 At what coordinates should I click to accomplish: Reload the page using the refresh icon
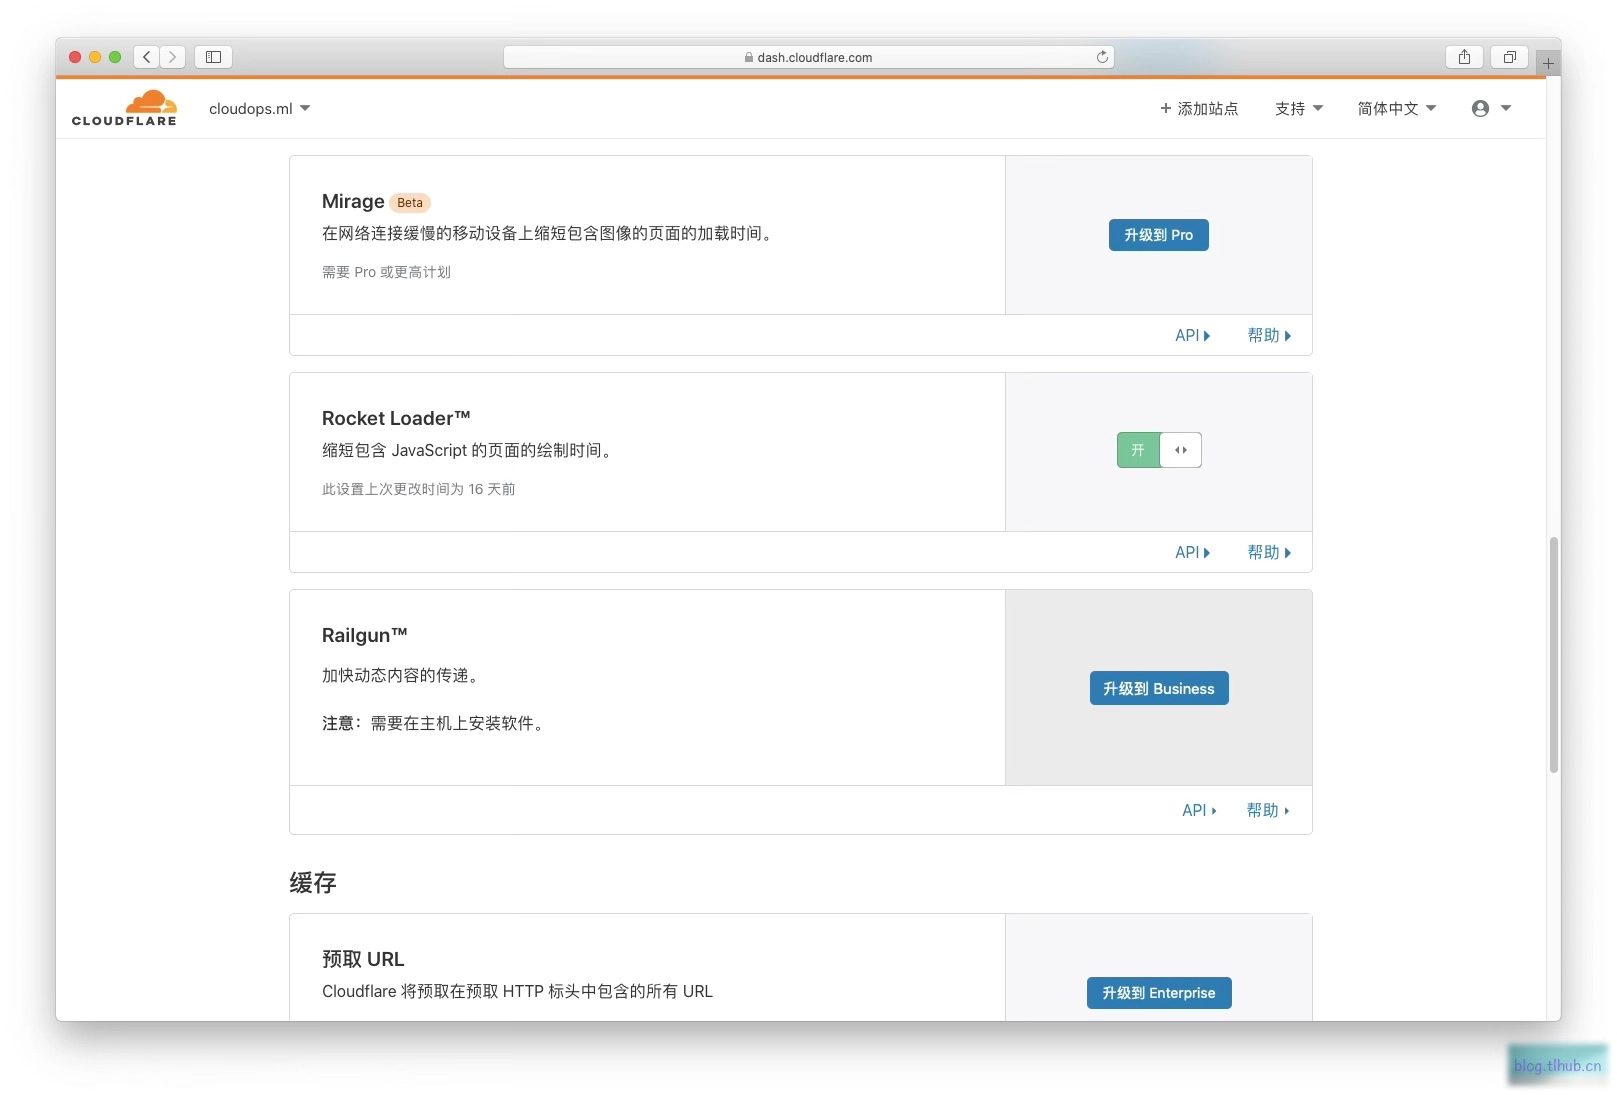pos(1102,57)
